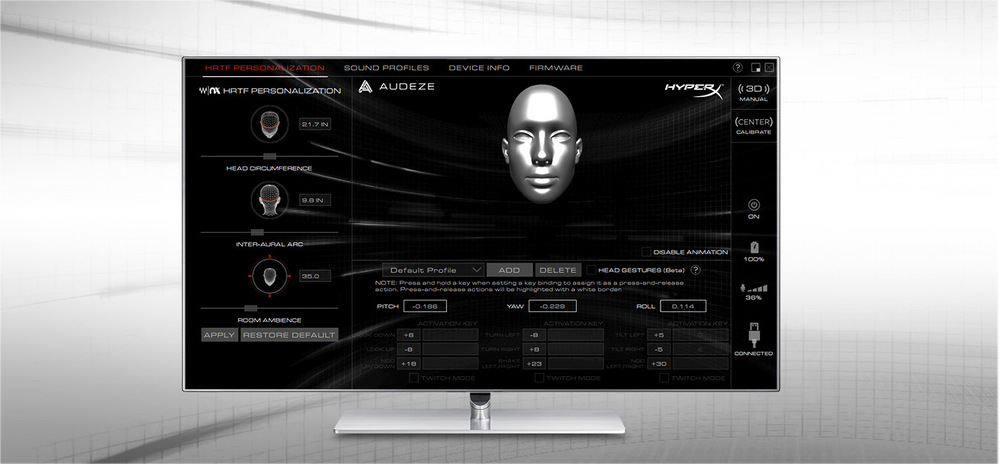Click the compact window mode icon
Viewport: 1000px width, 464px height.
756,68
